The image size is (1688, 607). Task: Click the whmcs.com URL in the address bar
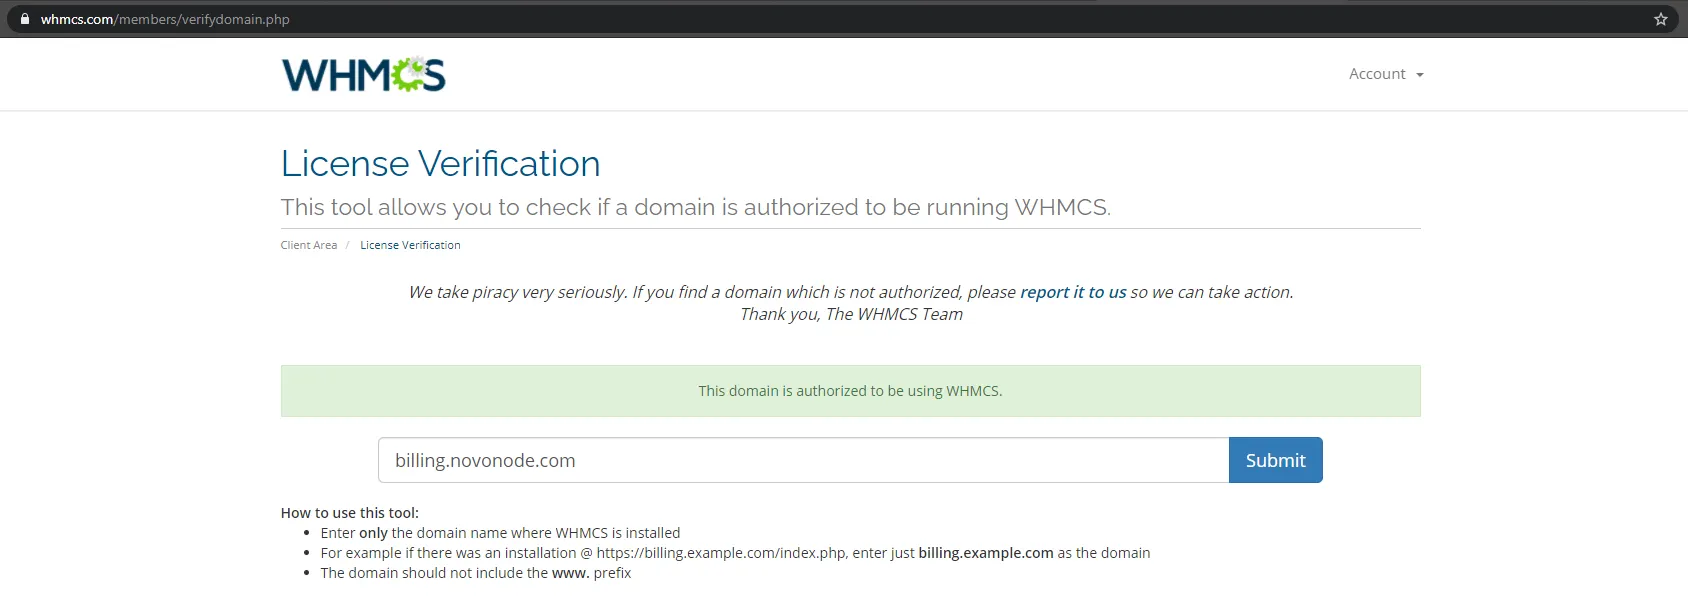click(x=165, y=19)
